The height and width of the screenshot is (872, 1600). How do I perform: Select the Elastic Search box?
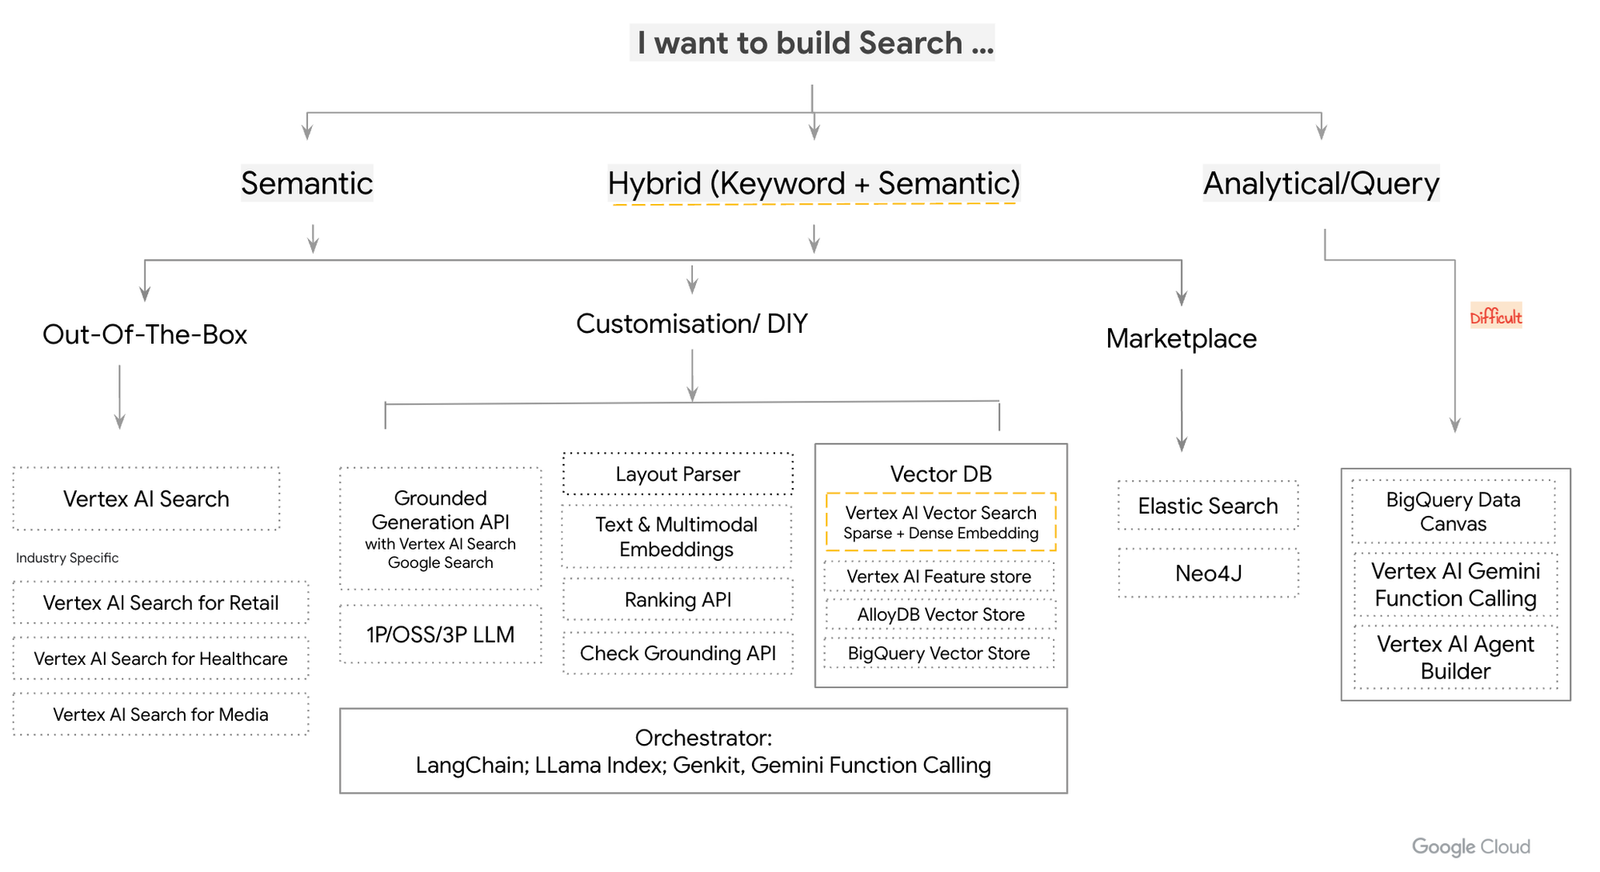(x=1208, y=506)
